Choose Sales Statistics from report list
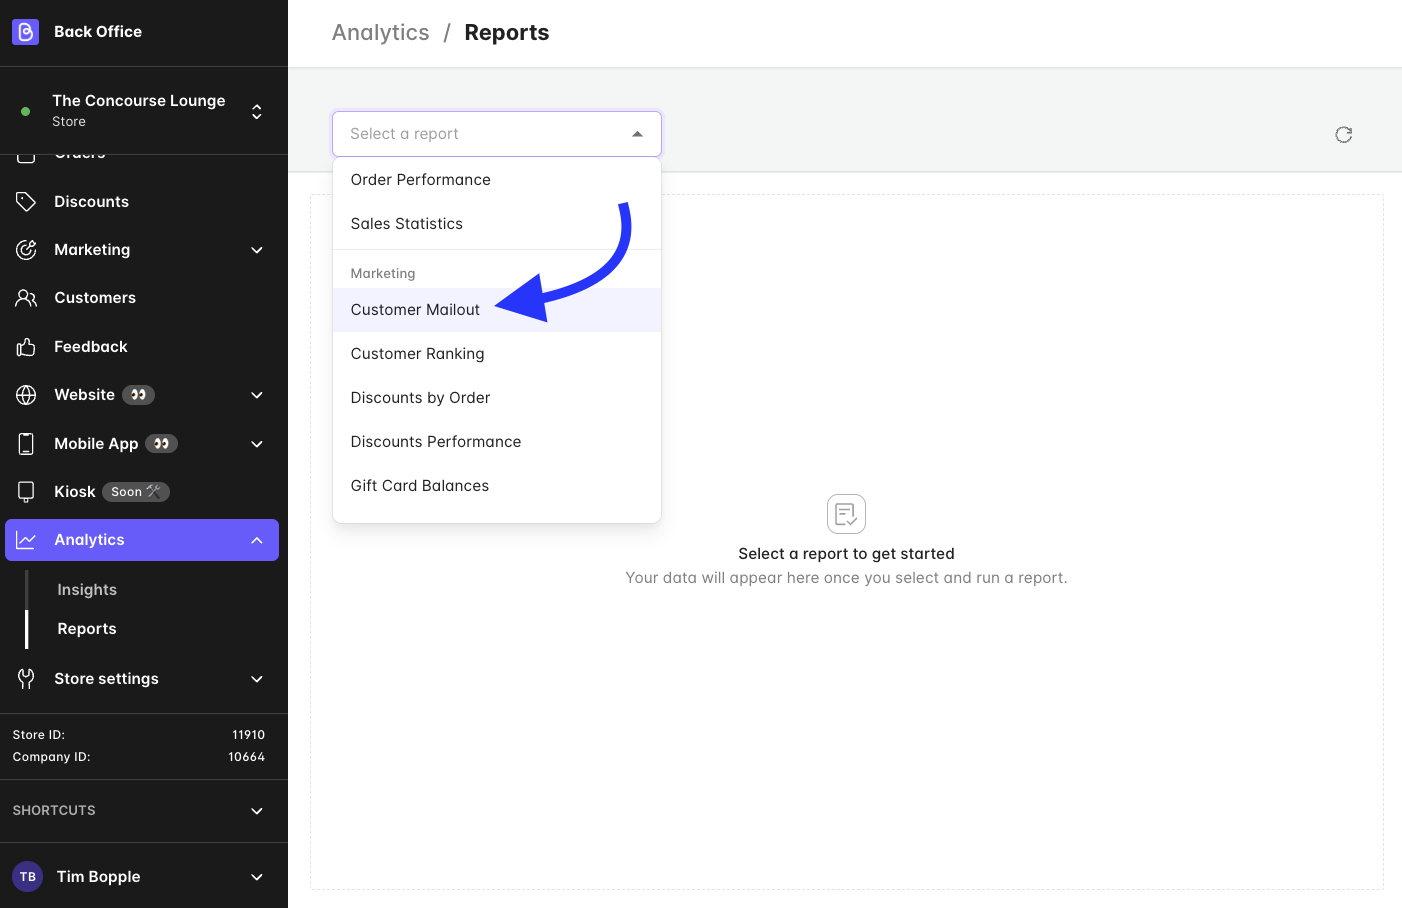Viewport: 1402px width, 908px height. coord(406,224)
